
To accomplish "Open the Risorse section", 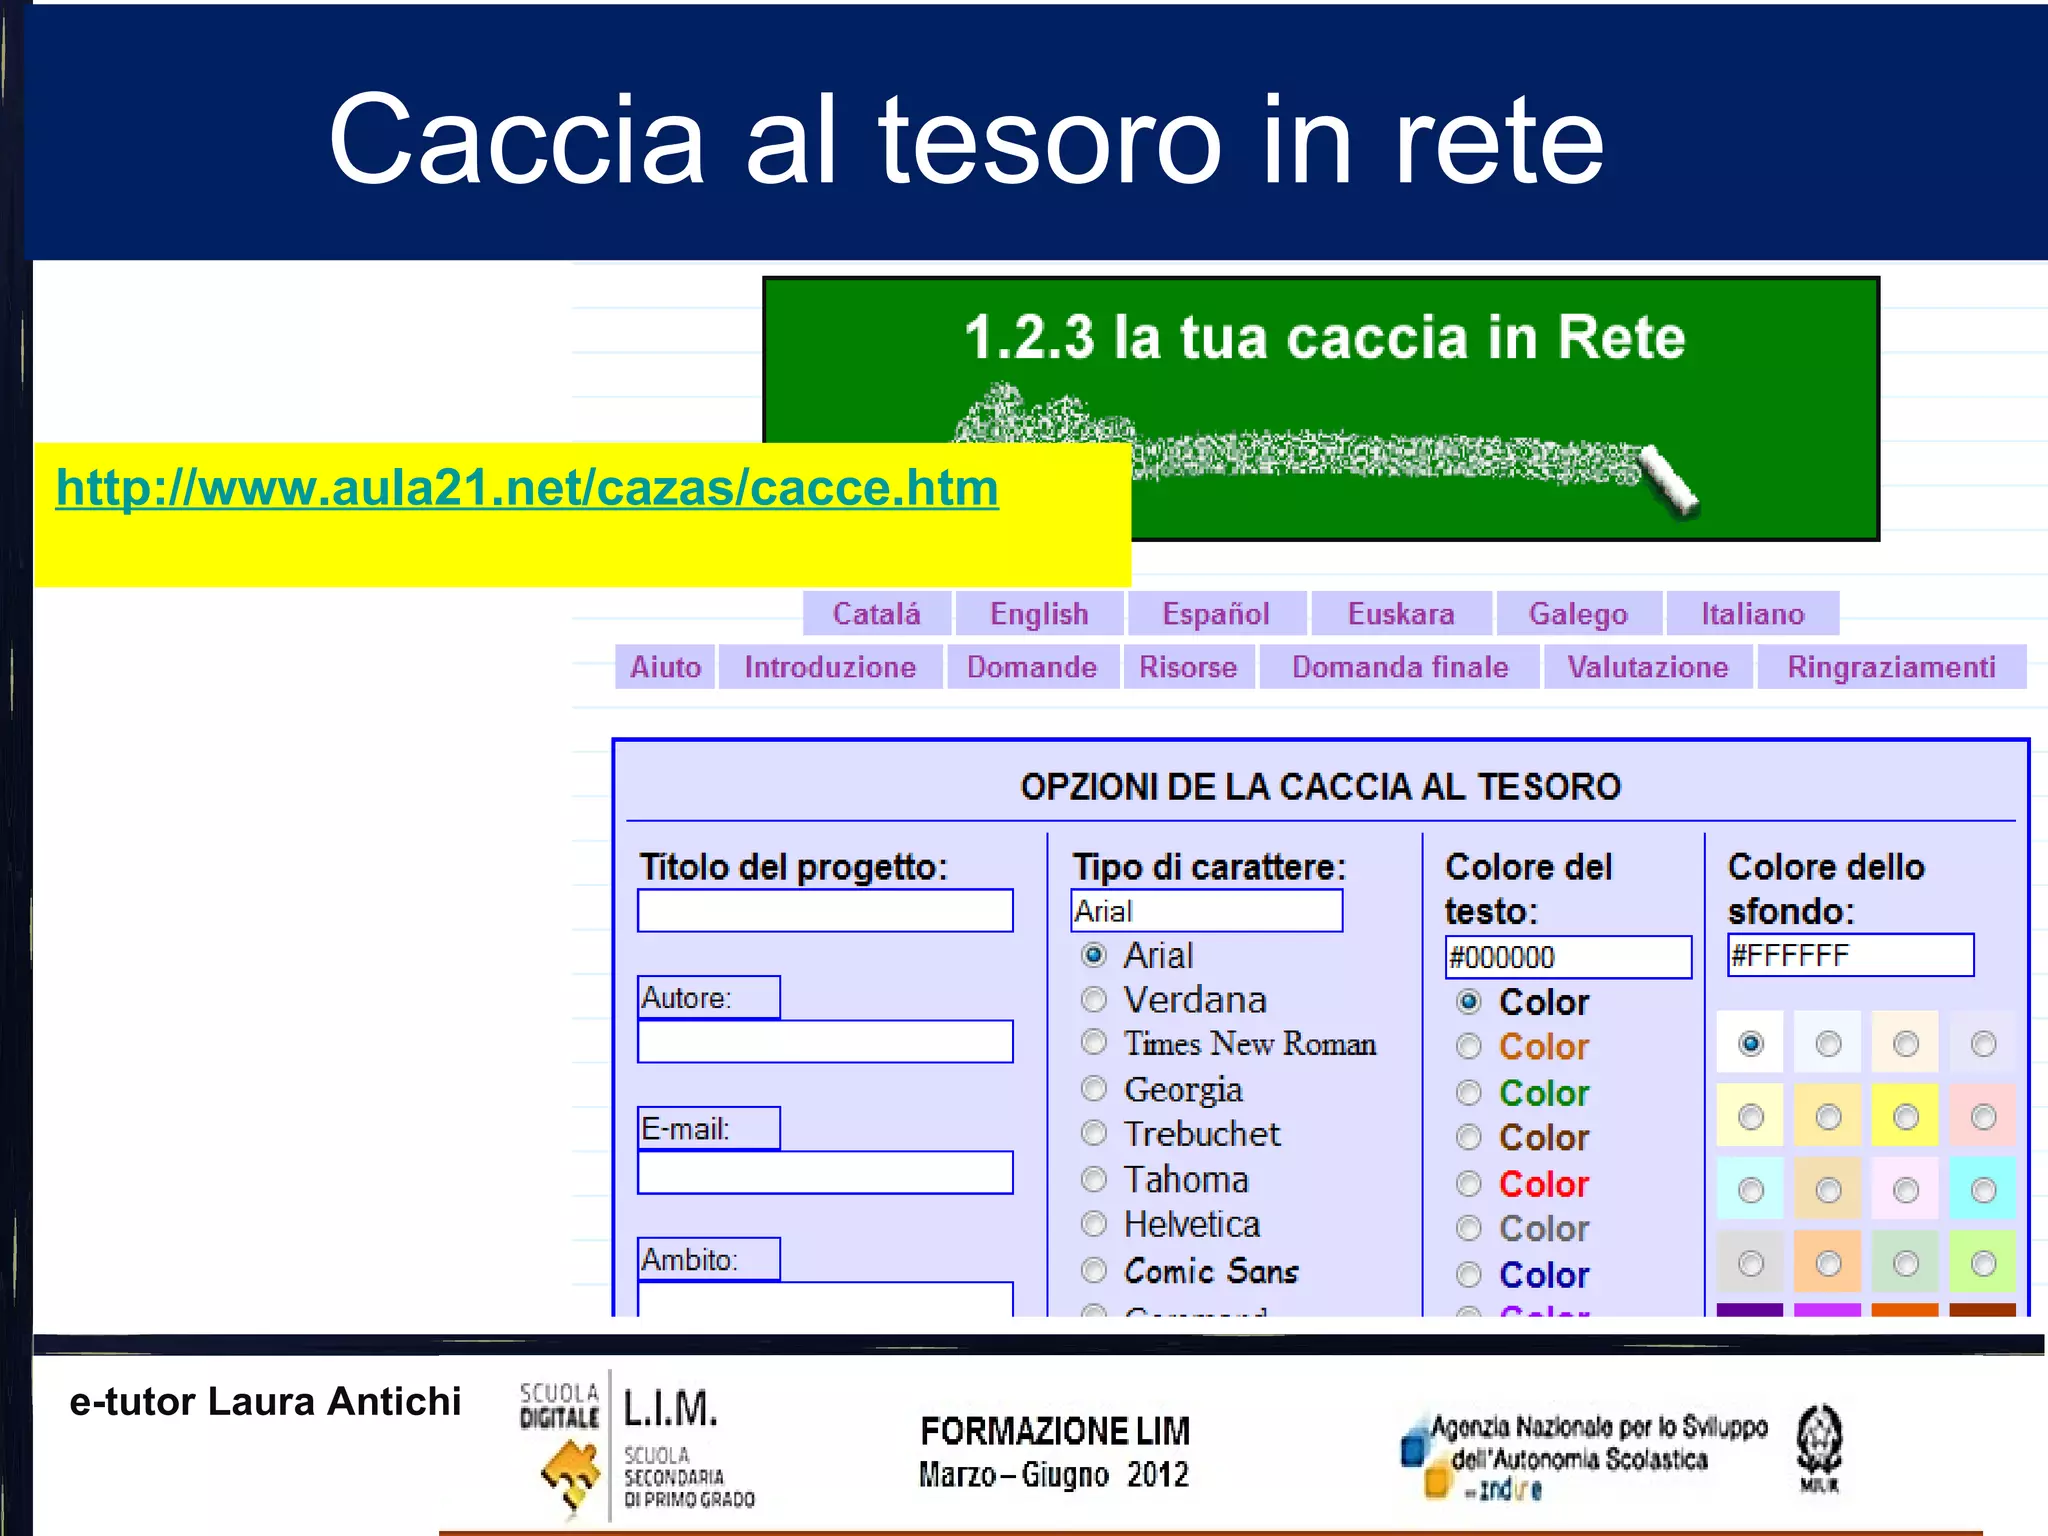I will [1188, 667].
